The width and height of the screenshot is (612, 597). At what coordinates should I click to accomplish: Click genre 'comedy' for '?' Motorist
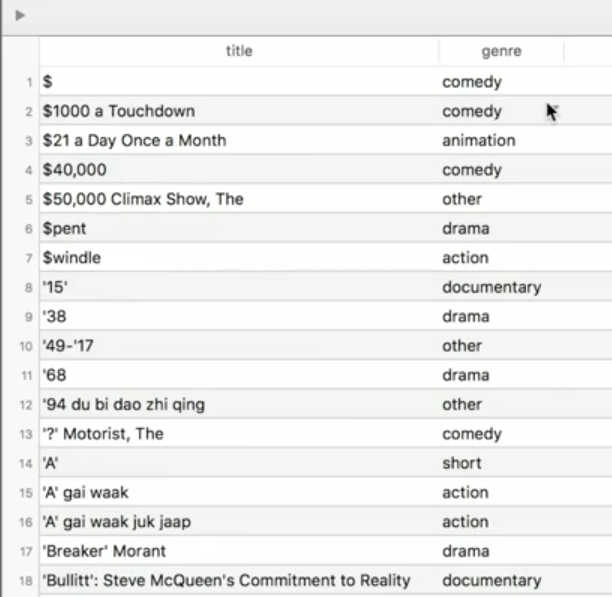coord(472,434)
